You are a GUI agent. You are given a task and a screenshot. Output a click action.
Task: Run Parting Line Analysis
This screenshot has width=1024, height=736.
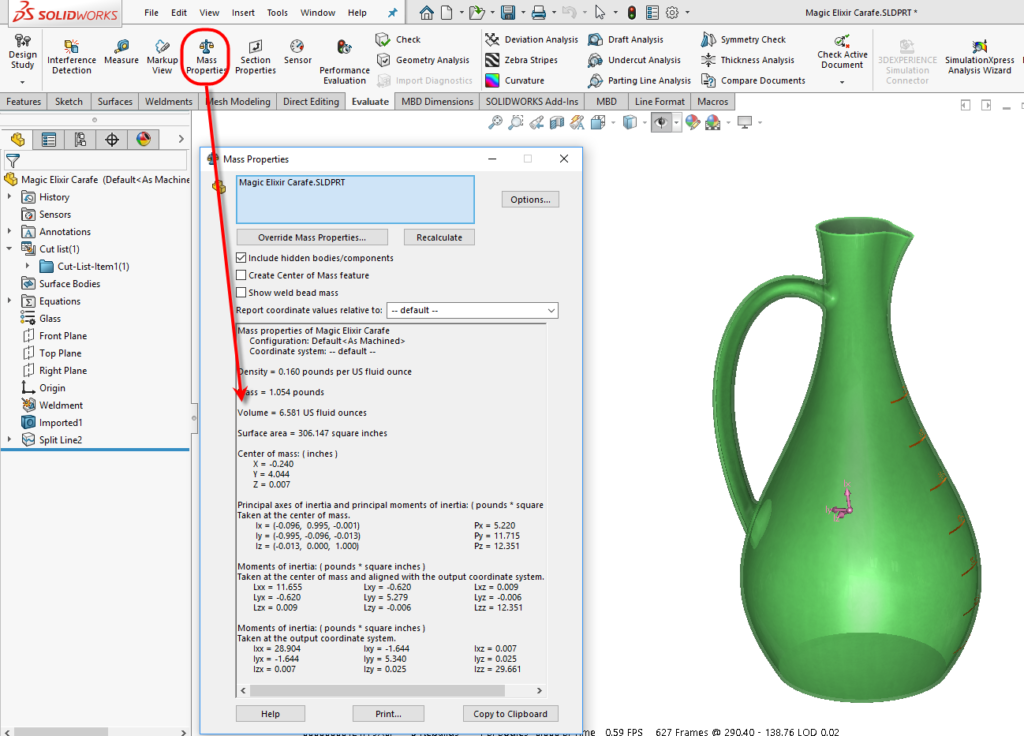click(639, 80)
